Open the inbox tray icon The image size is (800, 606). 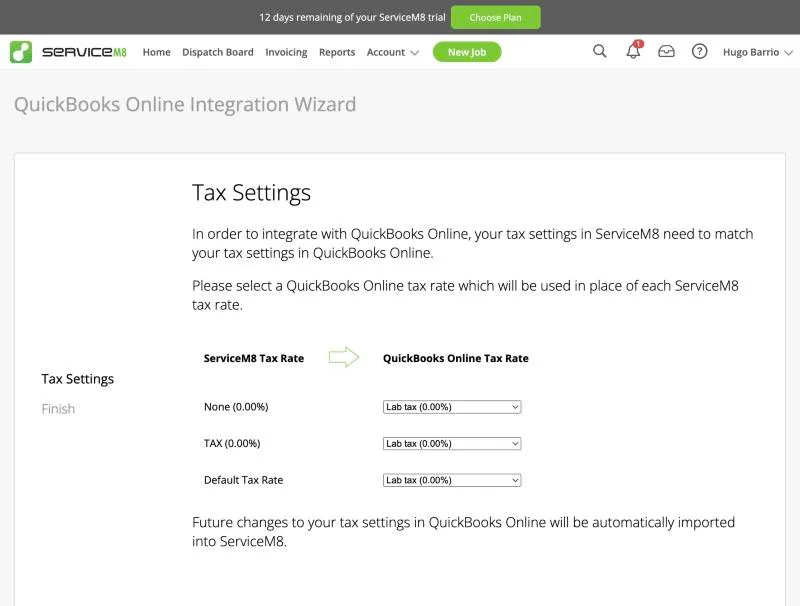(666, 52)
